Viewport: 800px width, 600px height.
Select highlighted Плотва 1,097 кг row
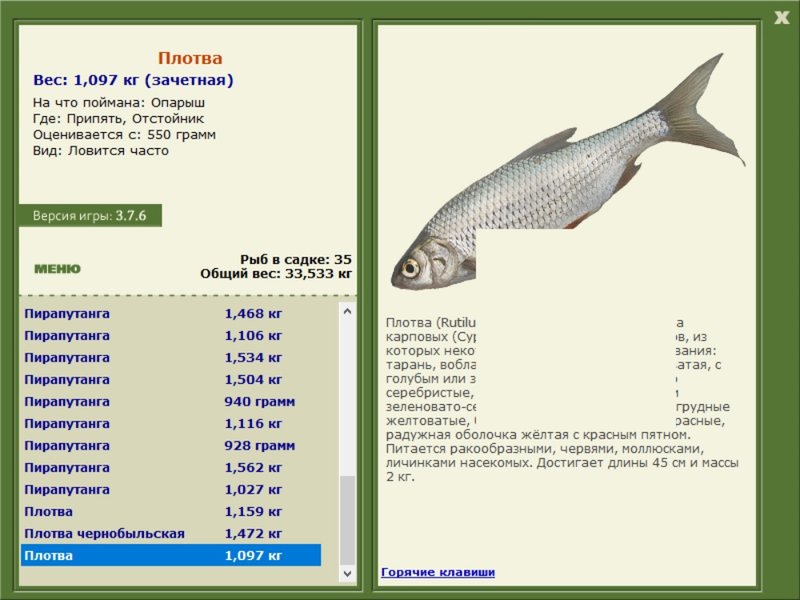pos(171,555)
